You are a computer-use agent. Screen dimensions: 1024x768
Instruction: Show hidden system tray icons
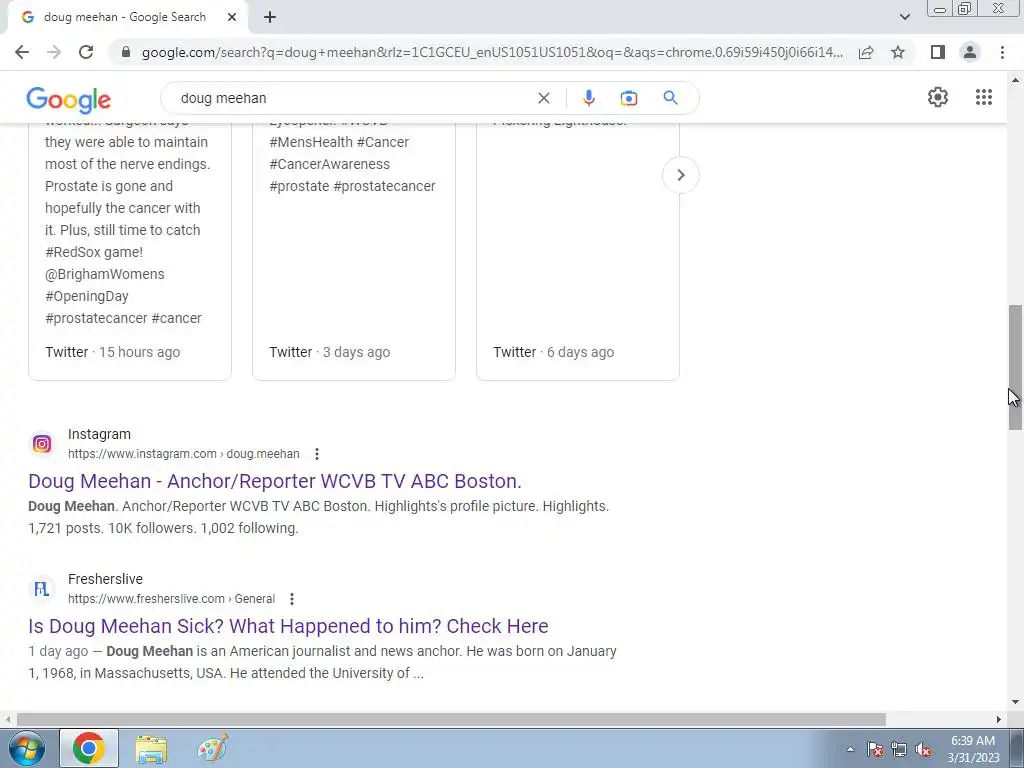tap(850, 749)
